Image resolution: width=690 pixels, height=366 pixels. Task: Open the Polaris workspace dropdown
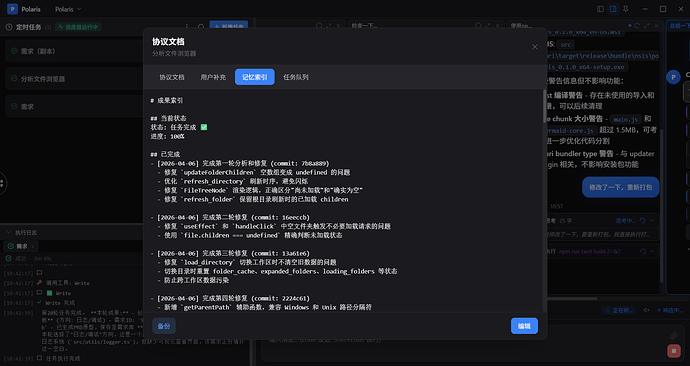coord(68,9)
